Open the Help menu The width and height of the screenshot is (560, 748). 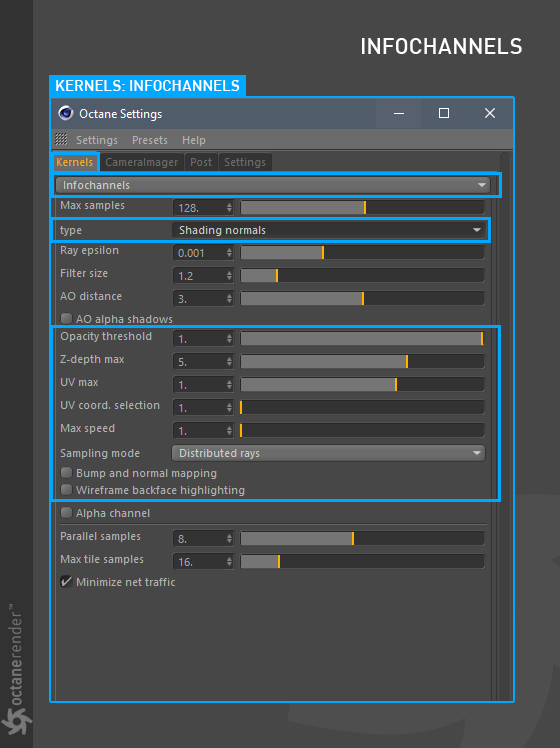[x=194, y=140]
